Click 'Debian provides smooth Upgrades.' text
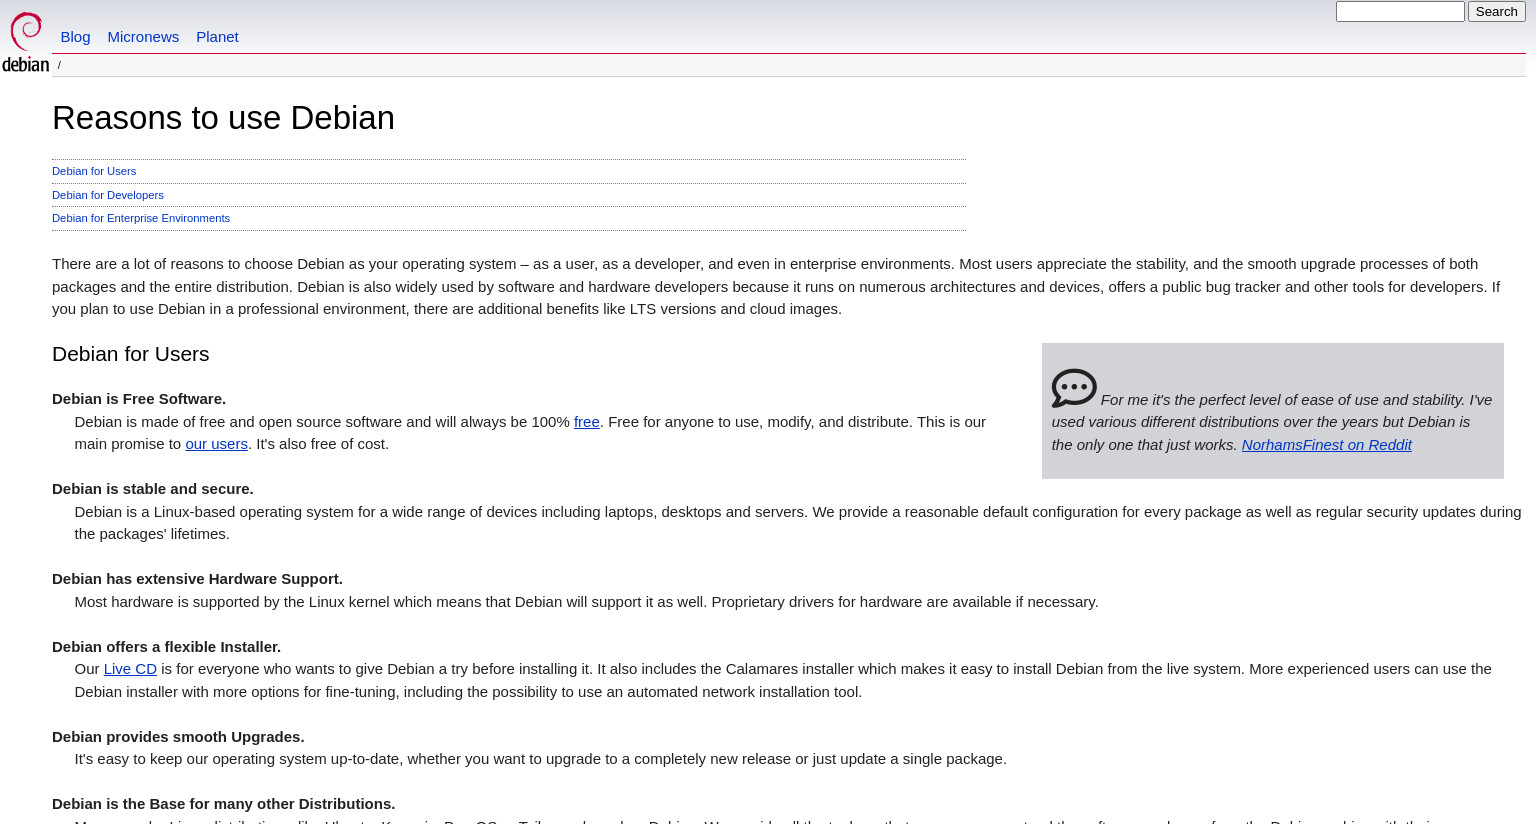 [178, 737]
